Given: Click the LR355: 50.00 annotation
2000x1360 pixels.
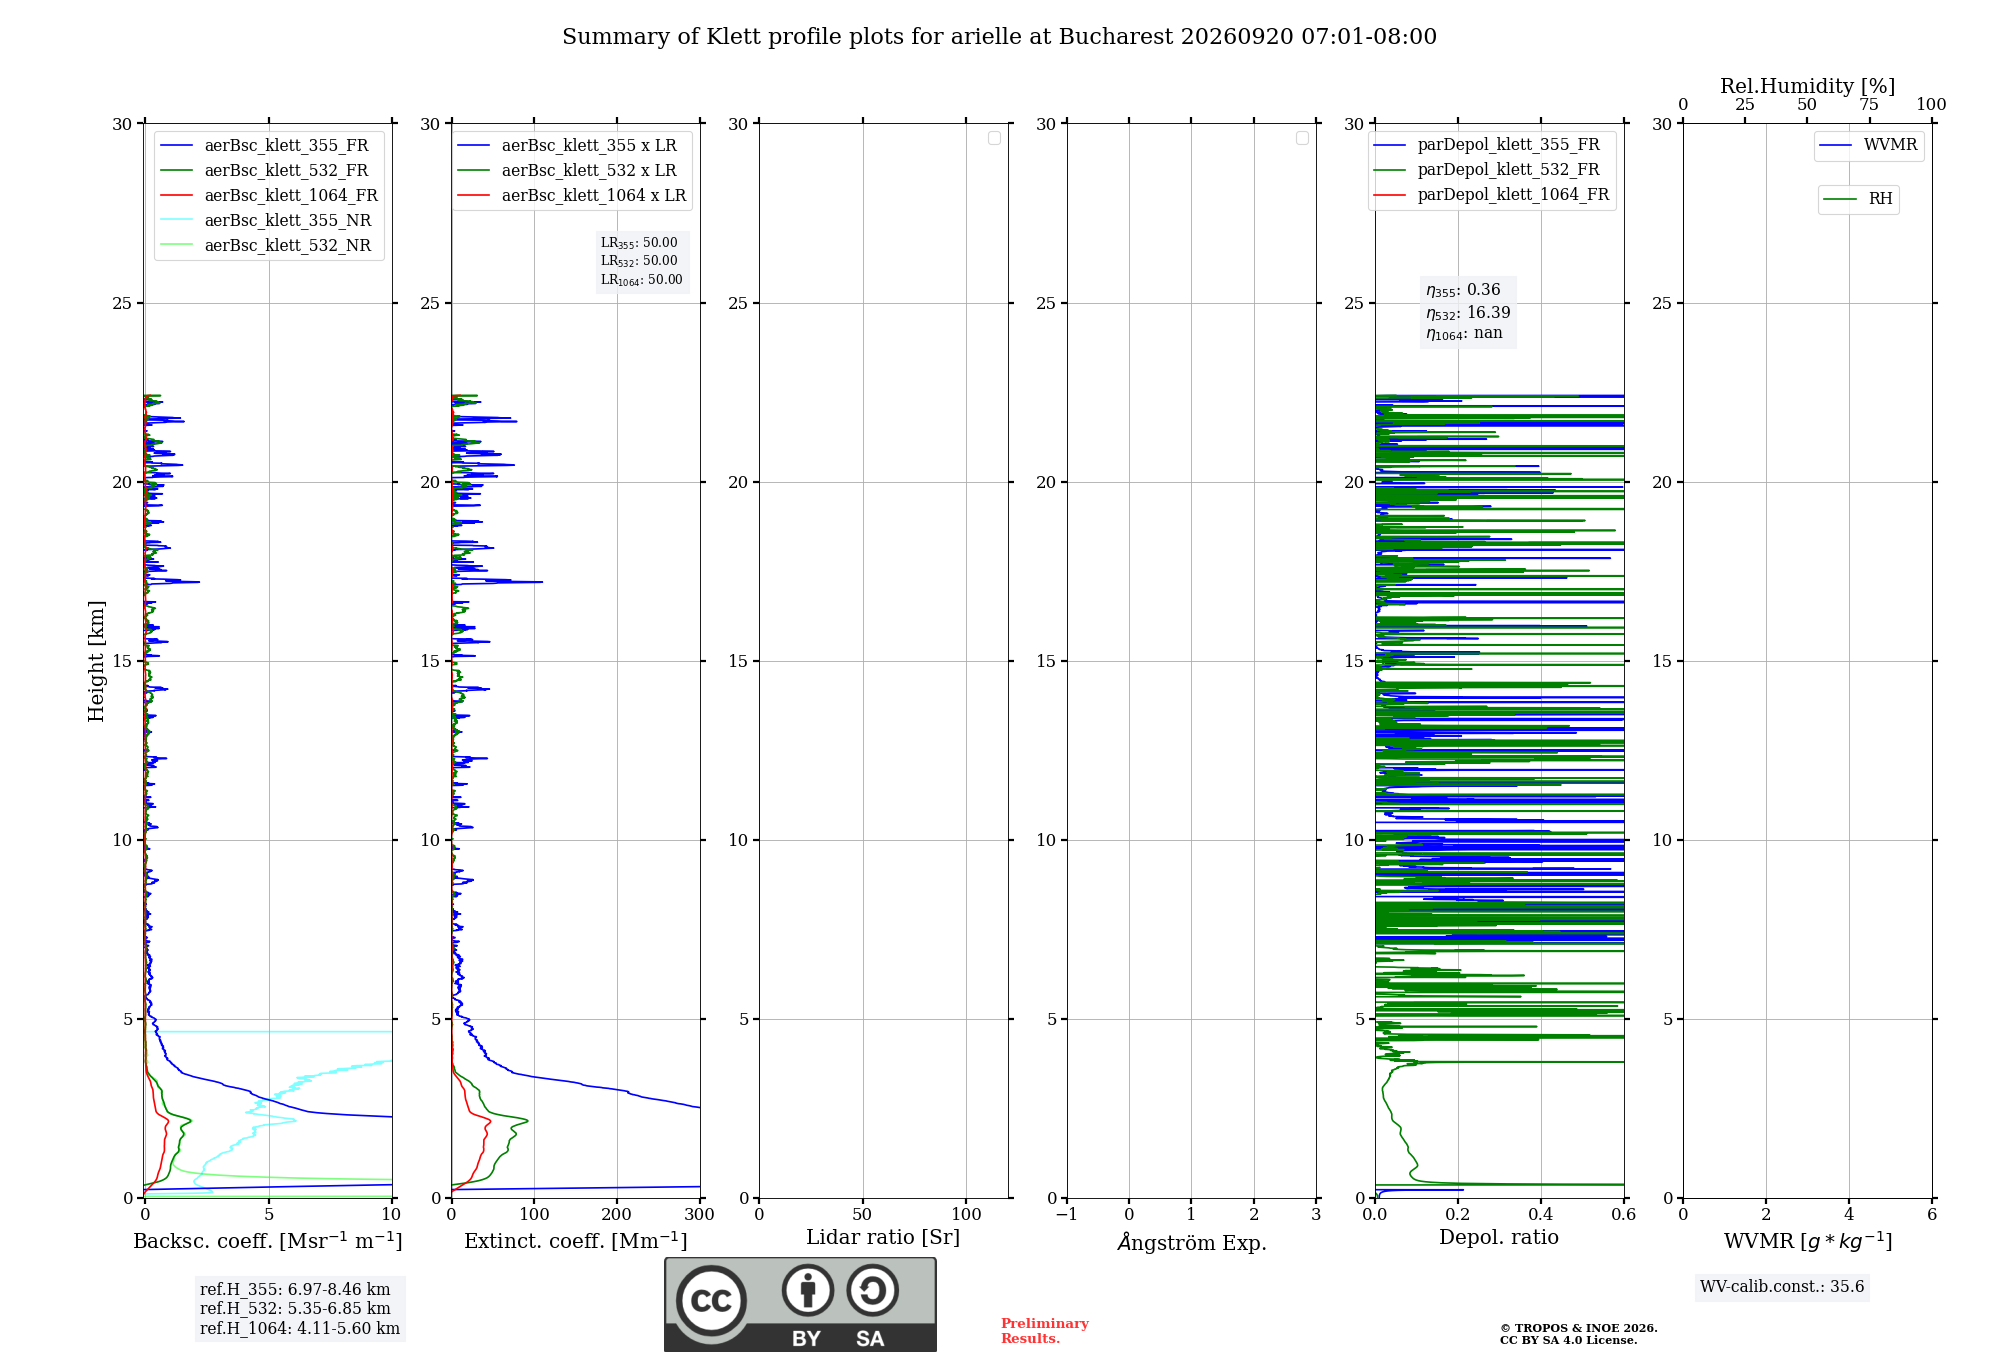Looking at the screenshot, I should [639, 243].
